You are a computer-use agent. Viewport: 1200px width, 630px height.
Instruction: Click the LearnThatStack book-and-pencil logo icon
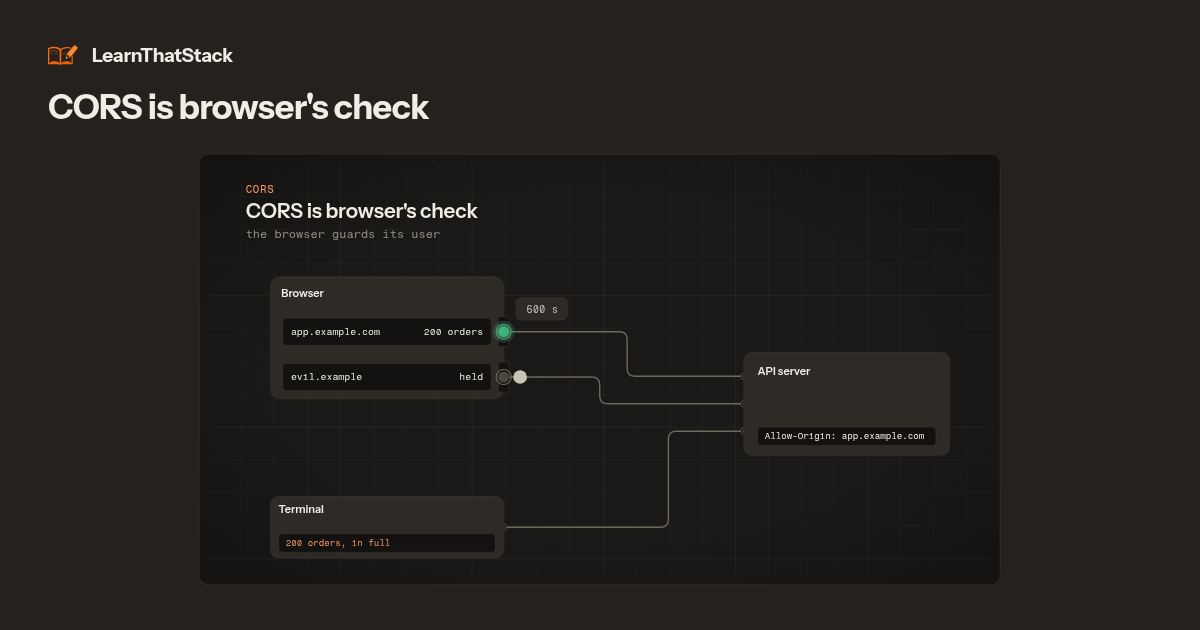click(62, 55)
